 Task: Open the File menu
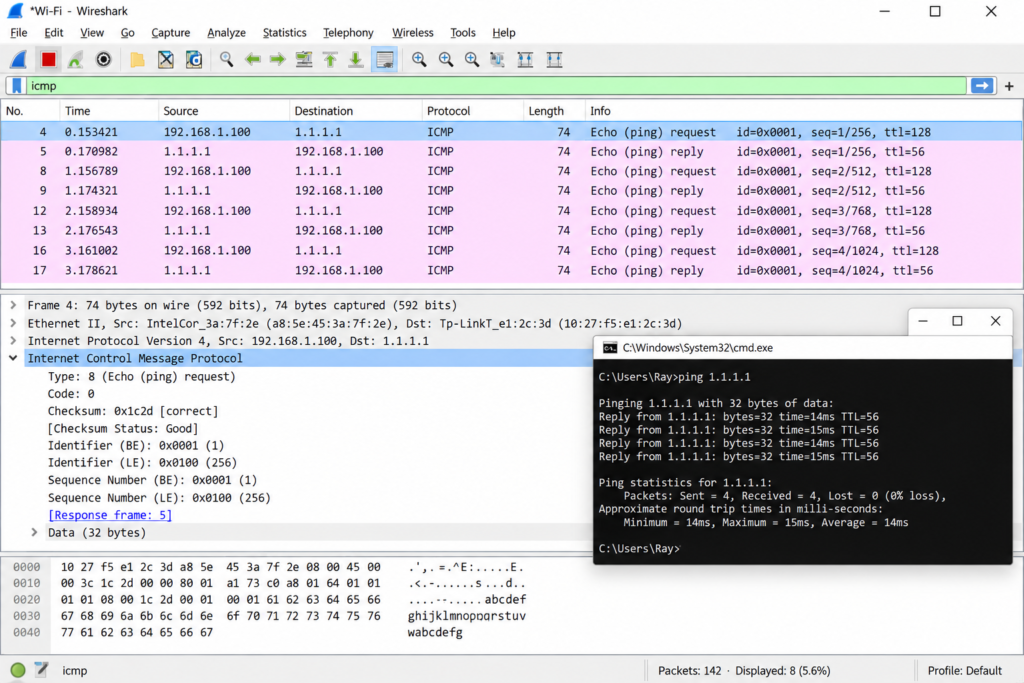(18, 33)
